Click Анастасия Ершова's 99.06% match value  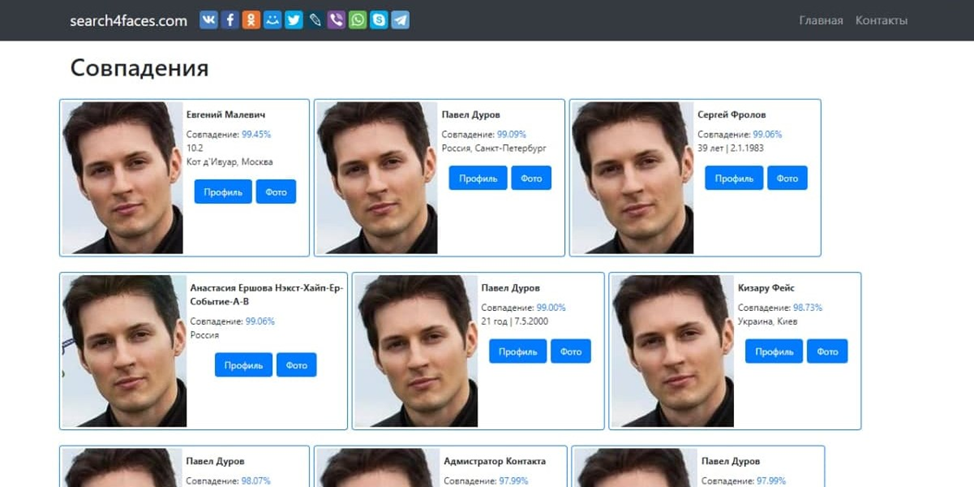coord(260,321)
